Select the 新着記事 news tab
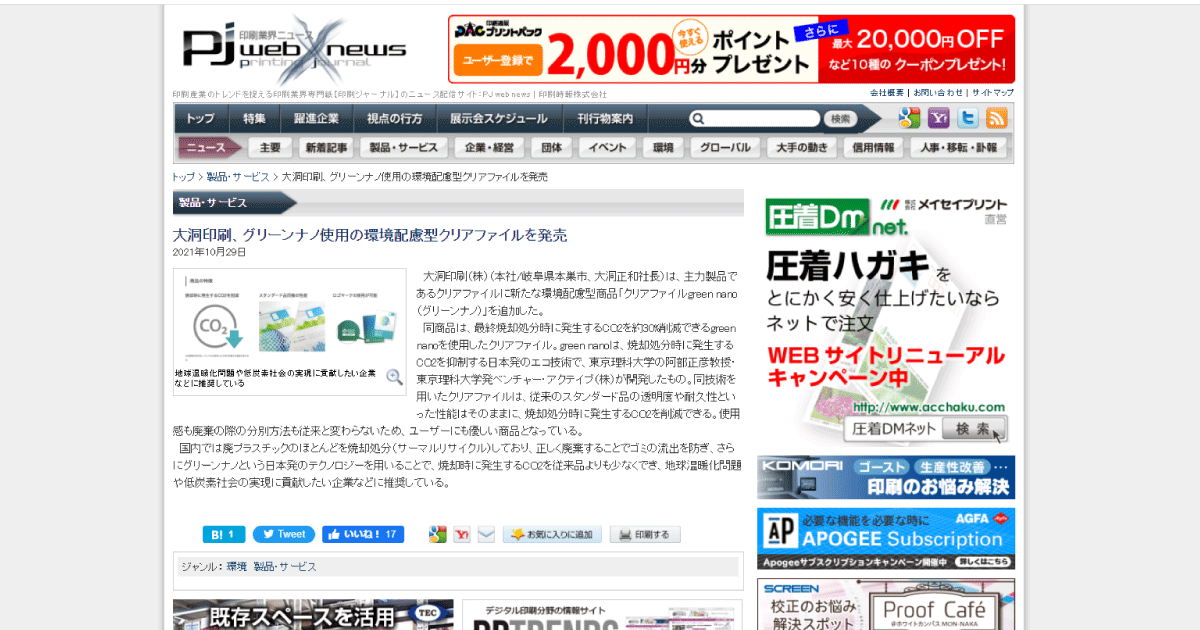Image resolution: width=1200 pixels, height=630 pixels. tap(326, 148)
